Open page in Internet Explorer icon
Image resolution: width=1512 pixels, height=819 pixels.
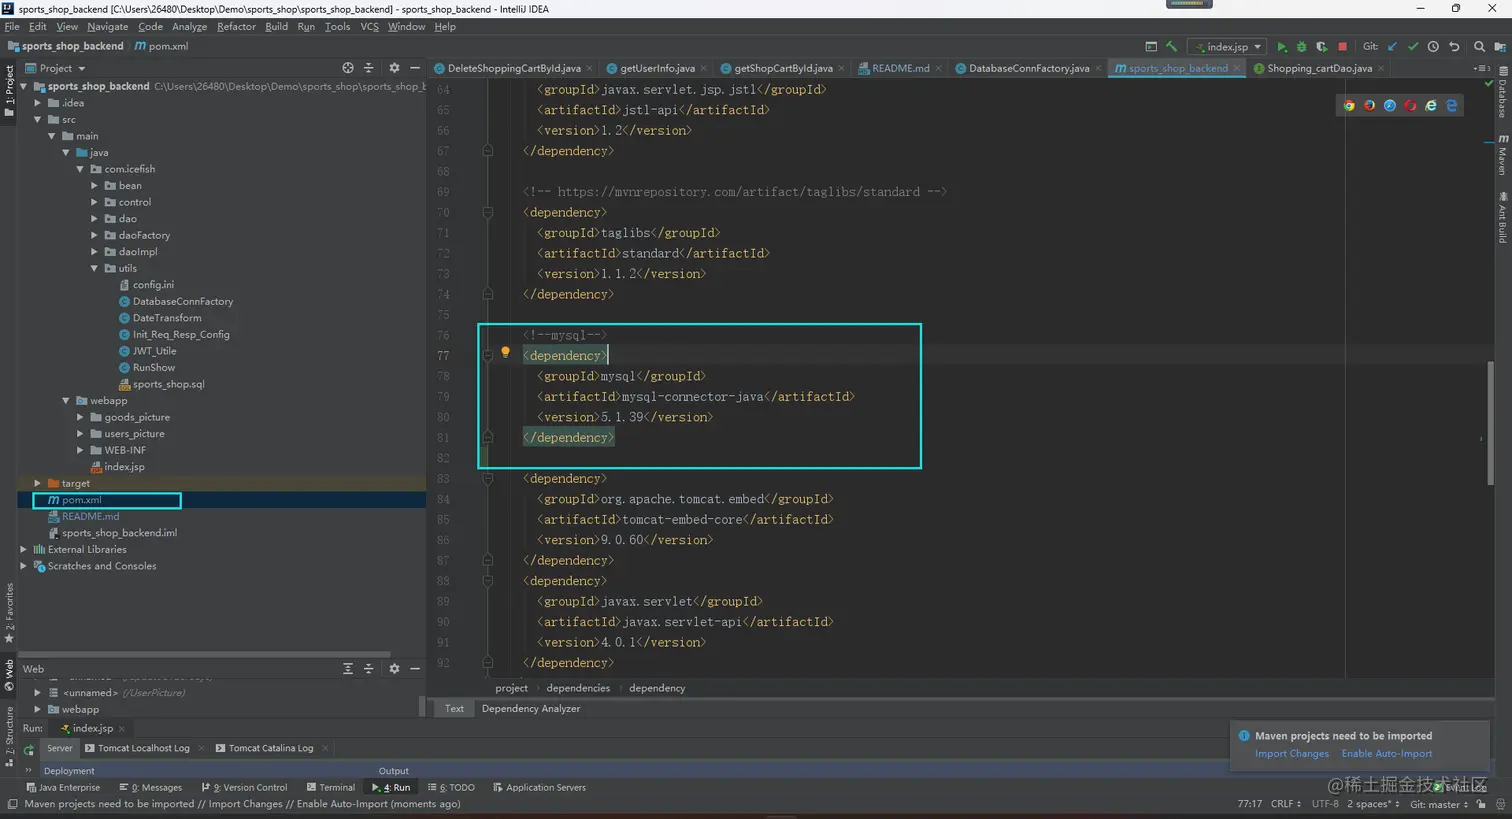pos(1431,105)
